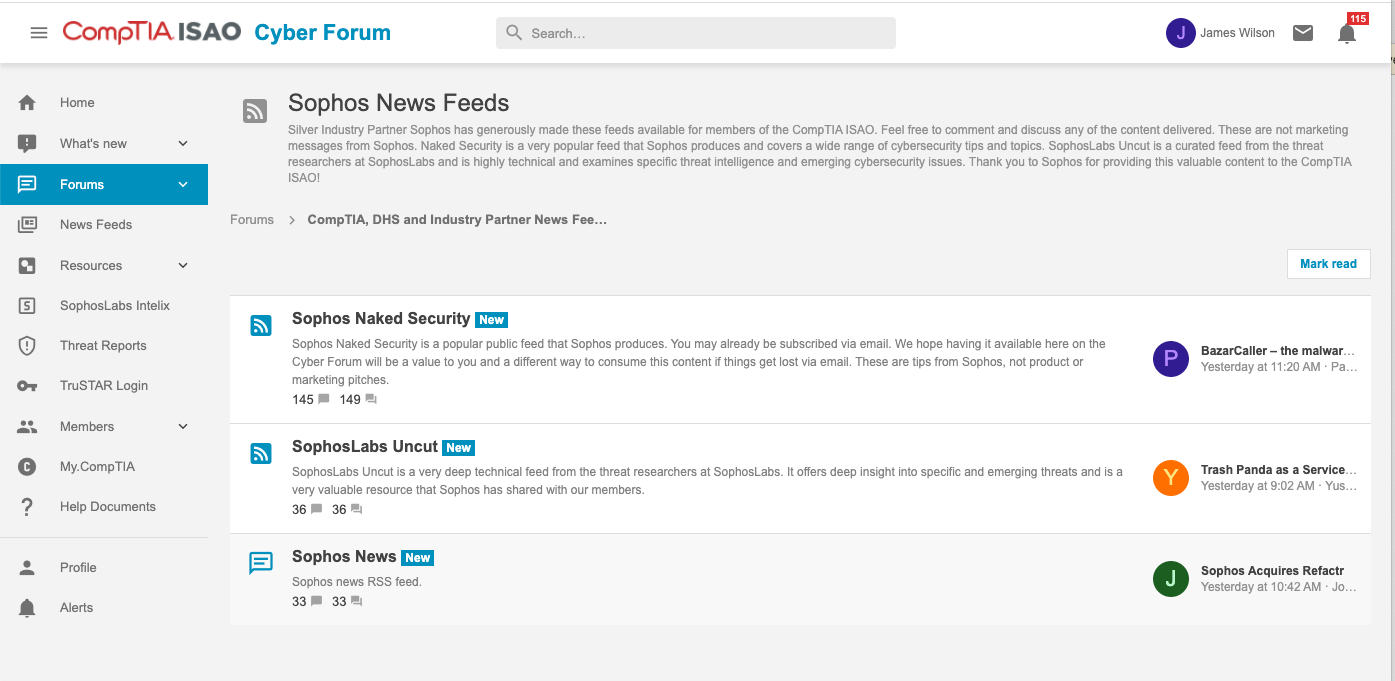
Task: Click the 145 threads count
Action: coord(303,400)
